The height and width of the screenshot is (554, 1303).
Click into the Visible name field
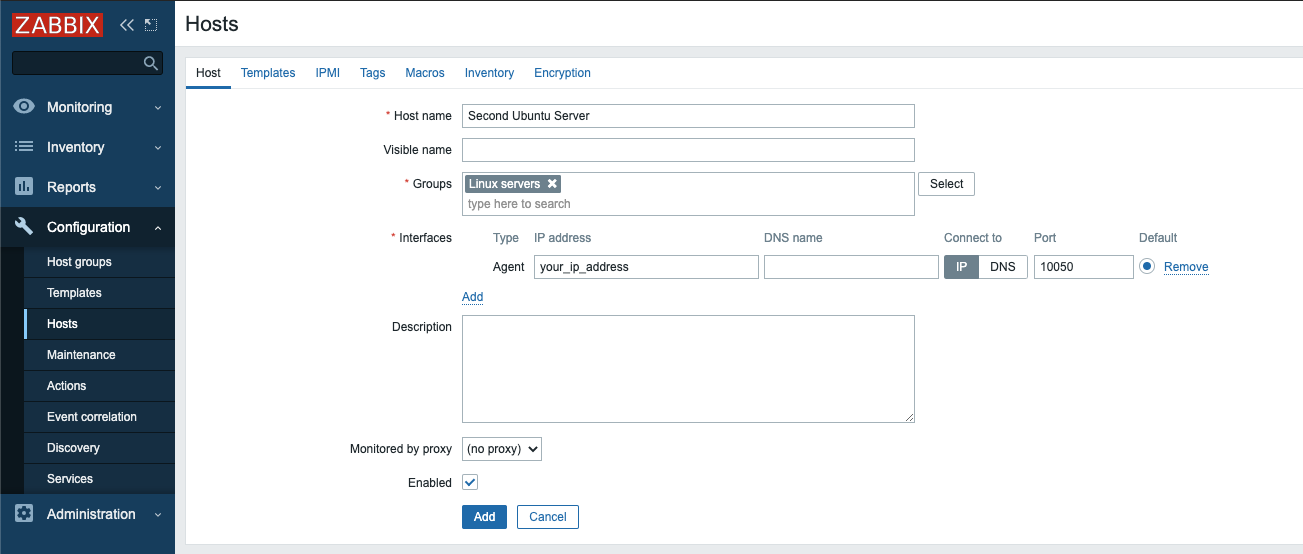click(x=688, y=150)
